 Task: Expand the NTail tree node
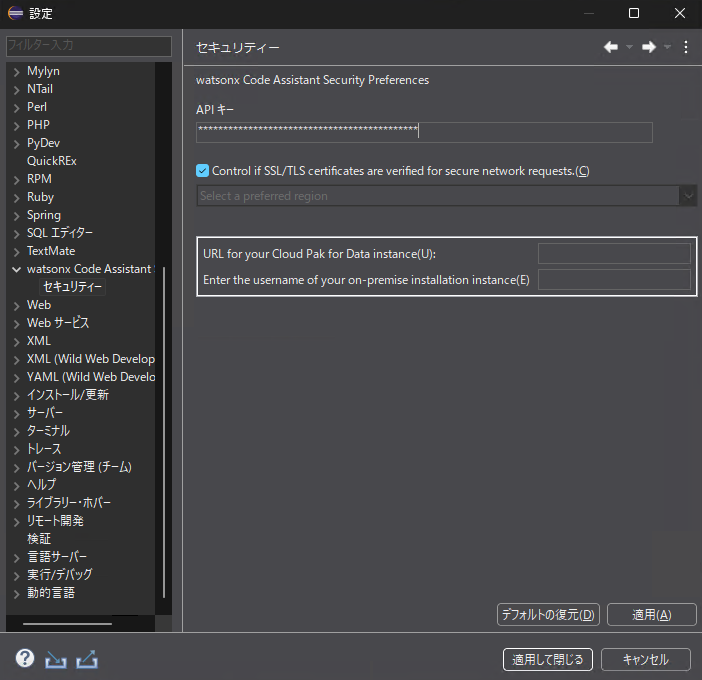coord(17,90)
